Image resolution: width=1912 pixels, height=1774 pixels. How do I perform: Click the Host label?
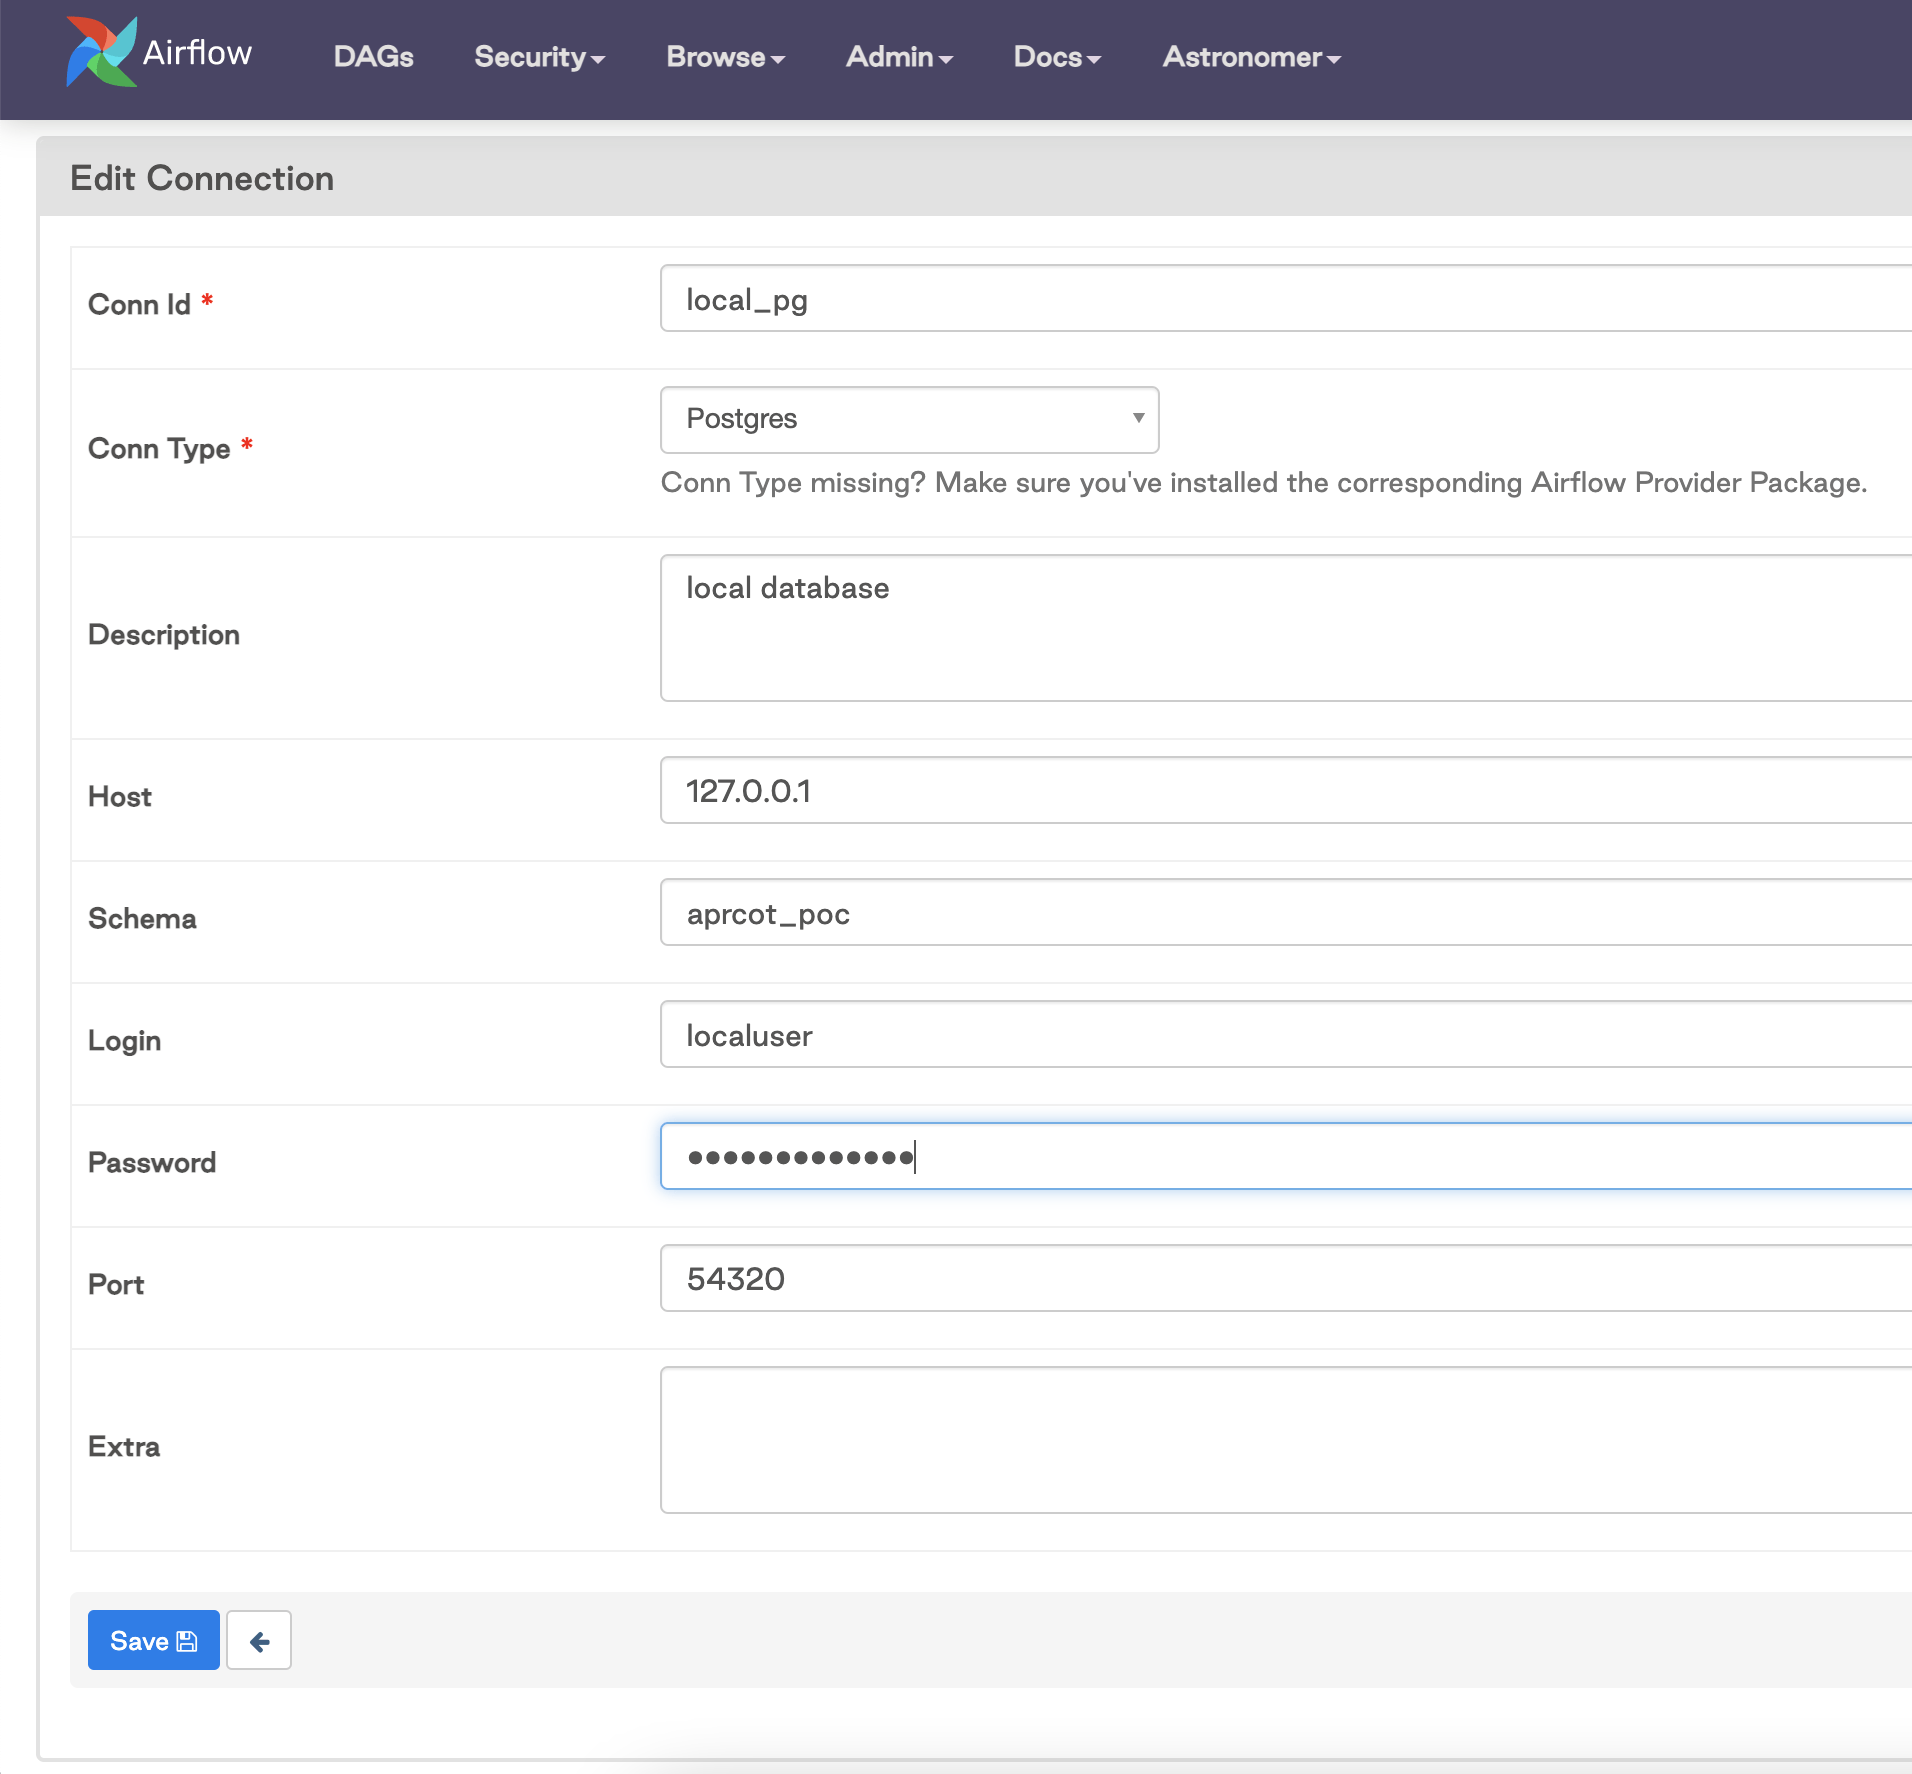120,797
